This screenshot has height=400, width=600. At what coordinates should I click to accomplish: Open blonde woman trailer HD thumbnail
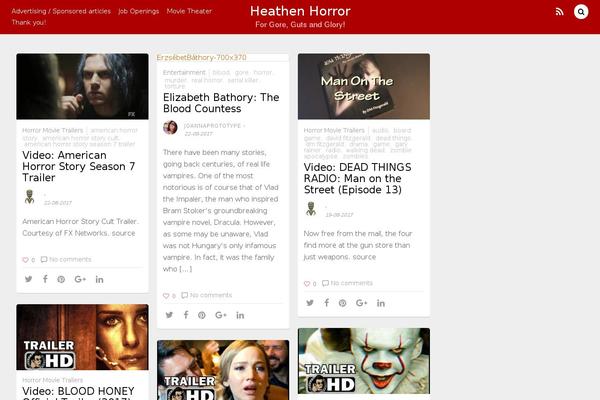click(x=223, y=370)
